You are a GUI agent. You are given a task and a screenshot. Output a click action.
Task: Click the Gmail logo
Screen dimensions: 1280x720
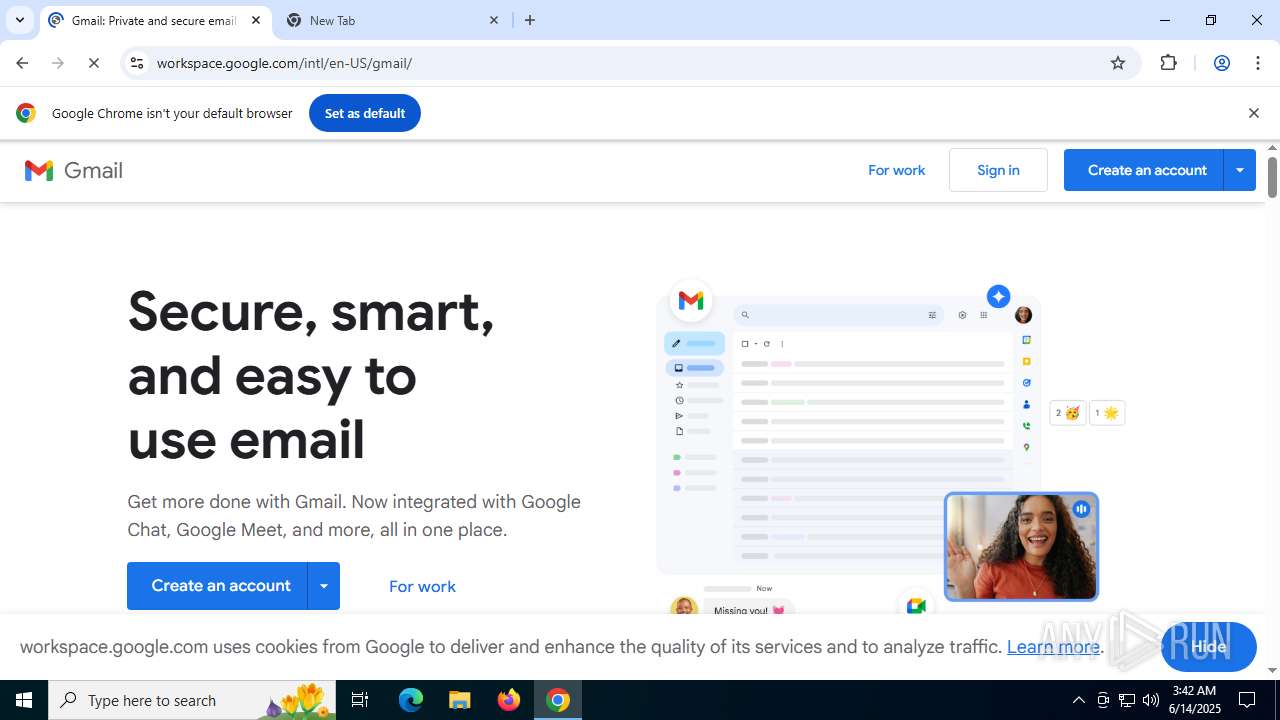[74, 170]
